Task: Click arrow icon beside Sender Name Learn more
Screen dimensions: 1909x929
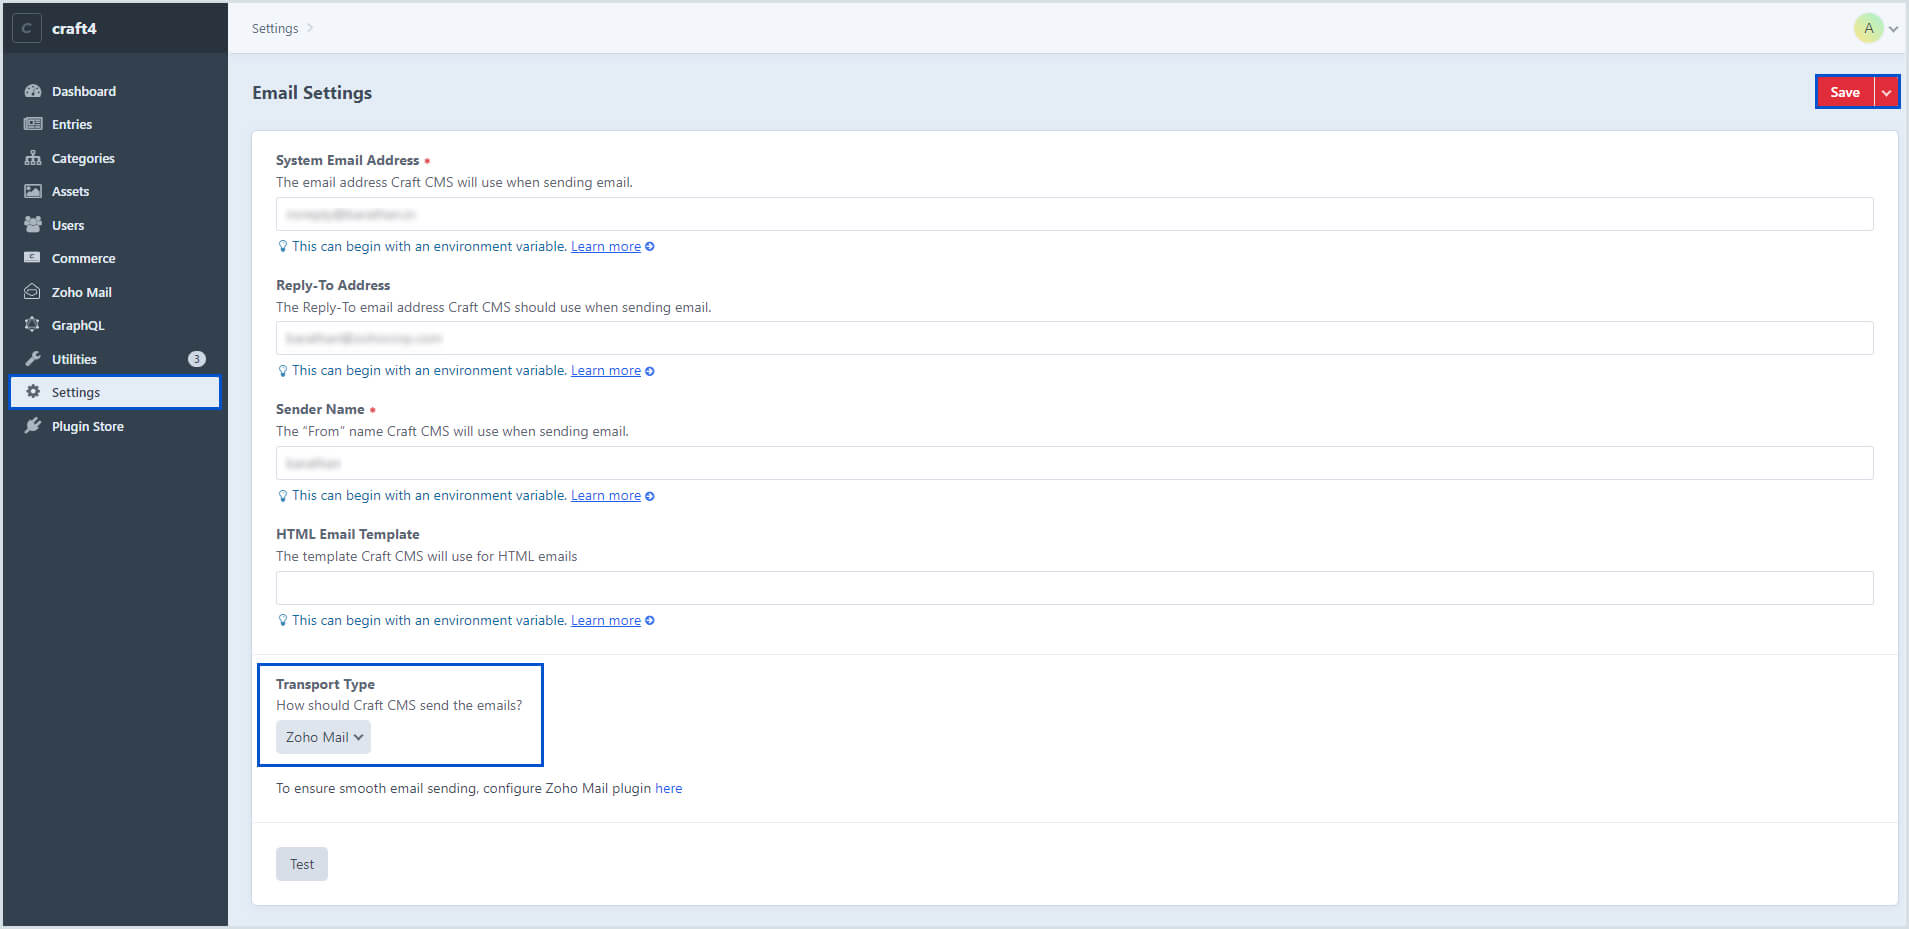Action: (650, 496)
